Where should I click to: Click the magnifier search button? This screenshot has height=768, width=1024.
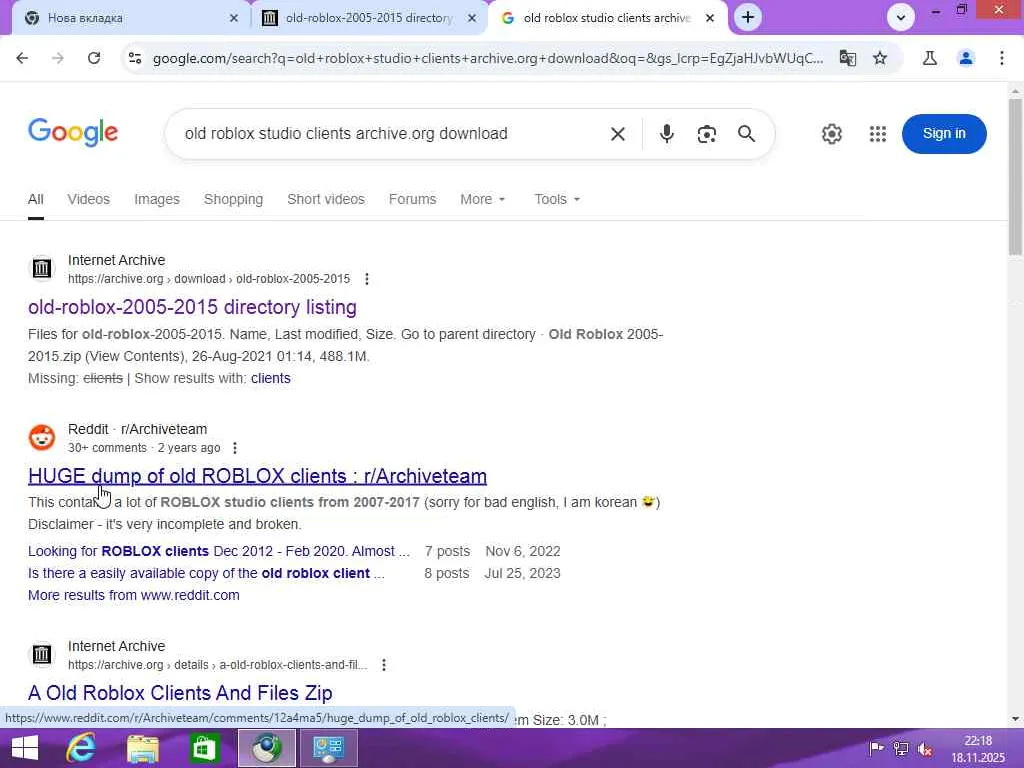tap(746, 134)
